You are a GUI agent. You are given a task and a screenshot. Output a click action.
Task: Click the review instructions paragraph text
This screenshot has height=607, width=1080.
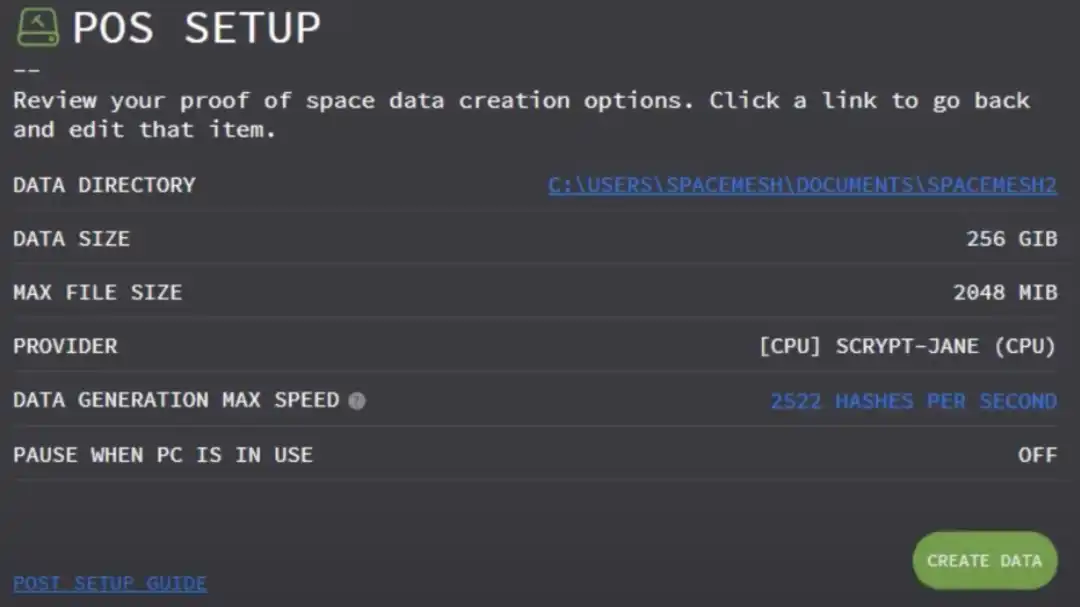[521, 114]
